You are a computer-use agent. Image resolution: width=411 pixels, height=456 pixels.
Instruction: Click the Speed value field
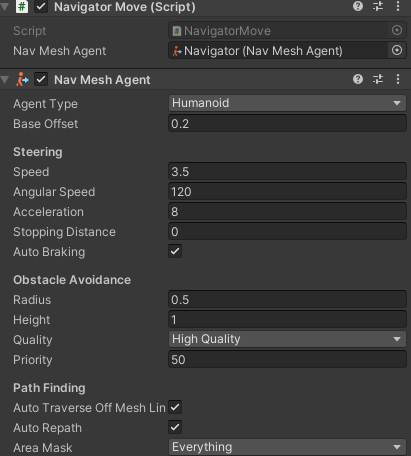pos(287,172)
